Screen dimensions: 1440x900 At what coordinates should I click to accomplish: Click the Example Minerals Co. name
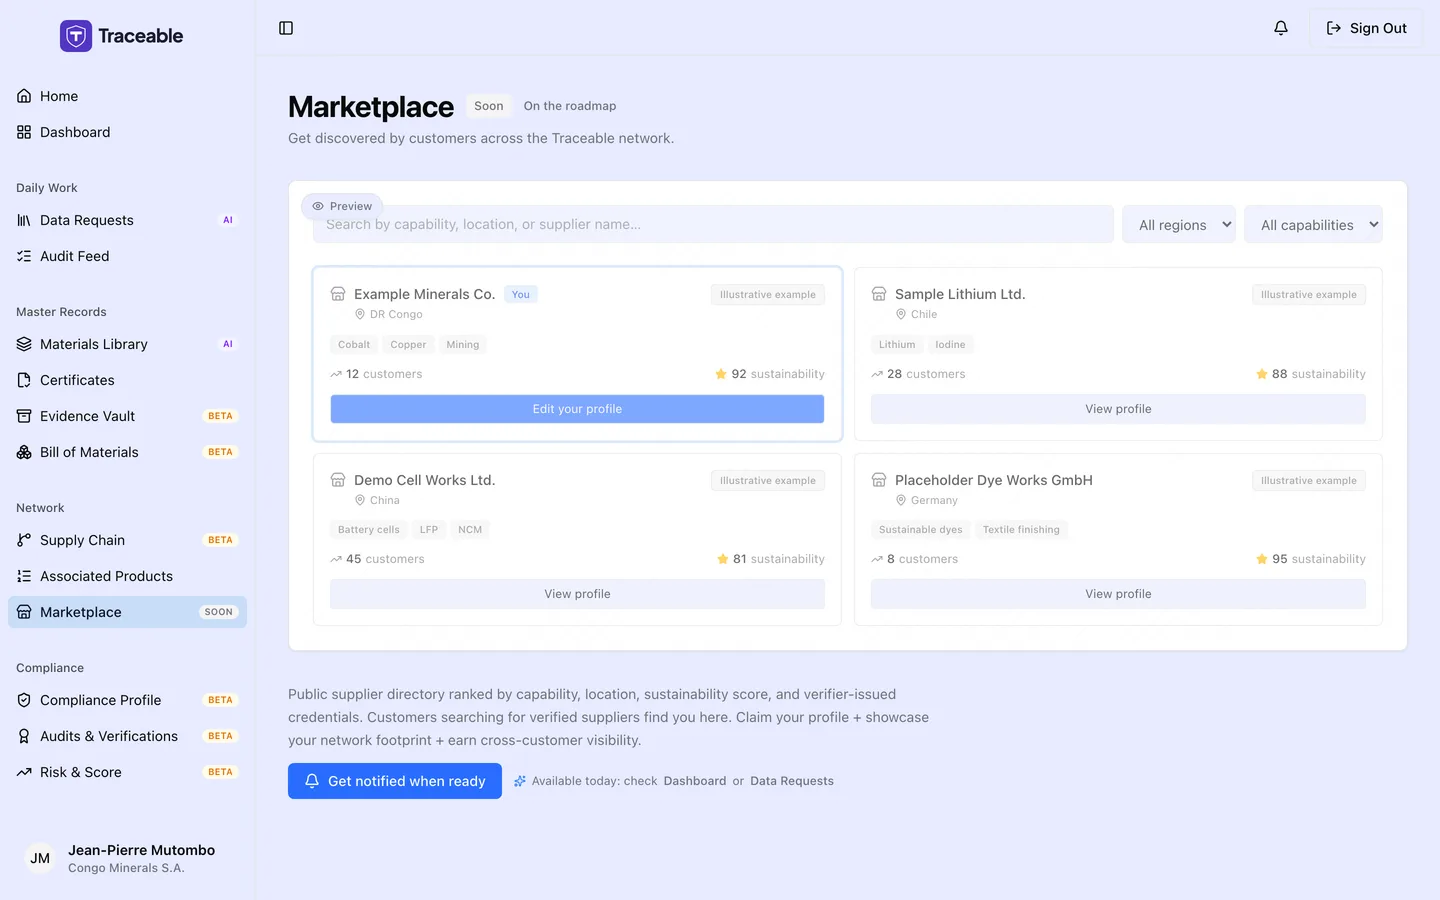point(424,294)
